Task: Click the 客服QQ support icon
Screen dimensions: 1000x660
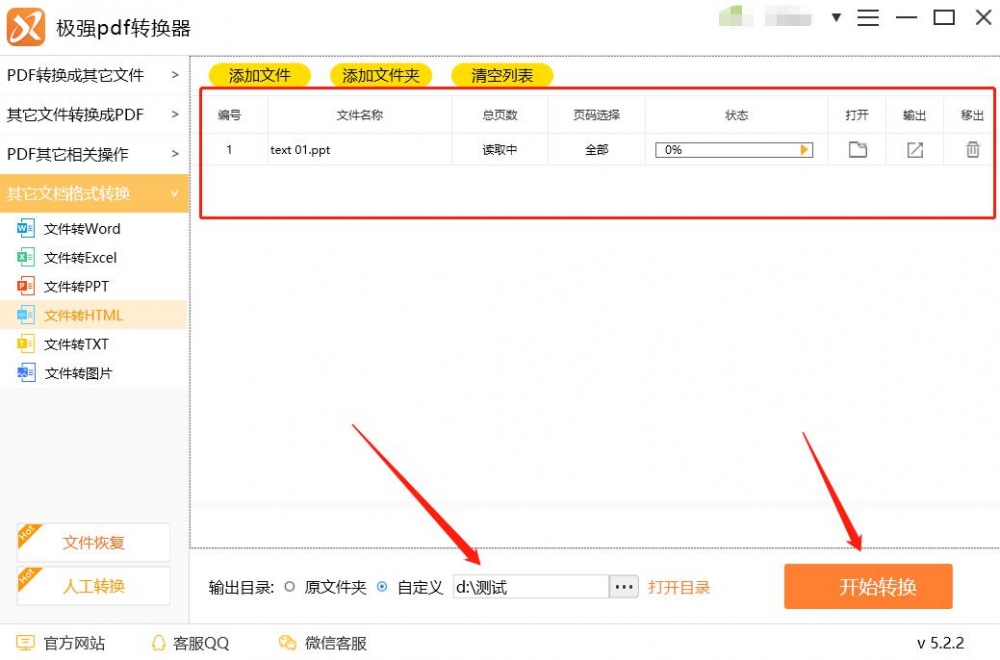Action: tap(160, 643)
